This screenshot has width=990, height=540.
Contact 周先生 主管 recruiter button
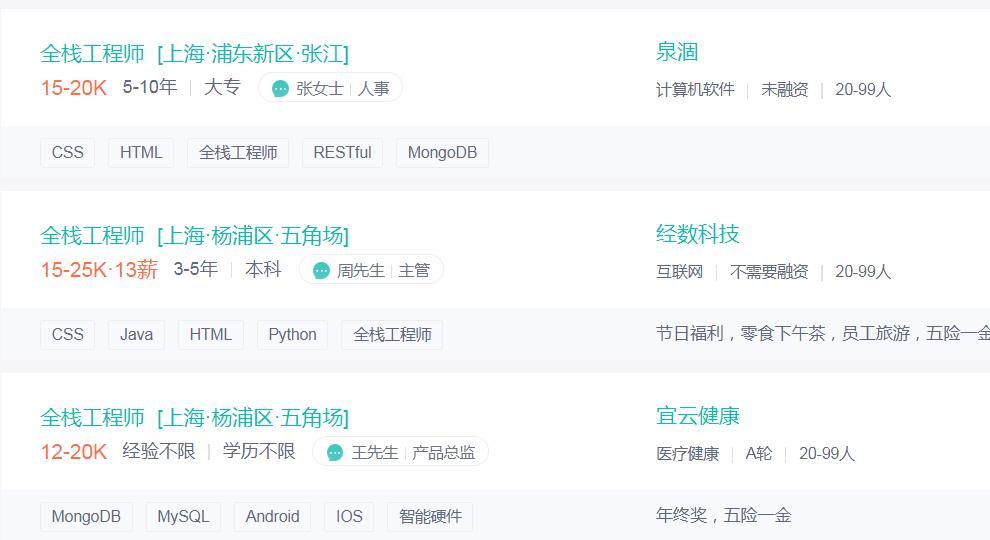(x=371, y=270)
